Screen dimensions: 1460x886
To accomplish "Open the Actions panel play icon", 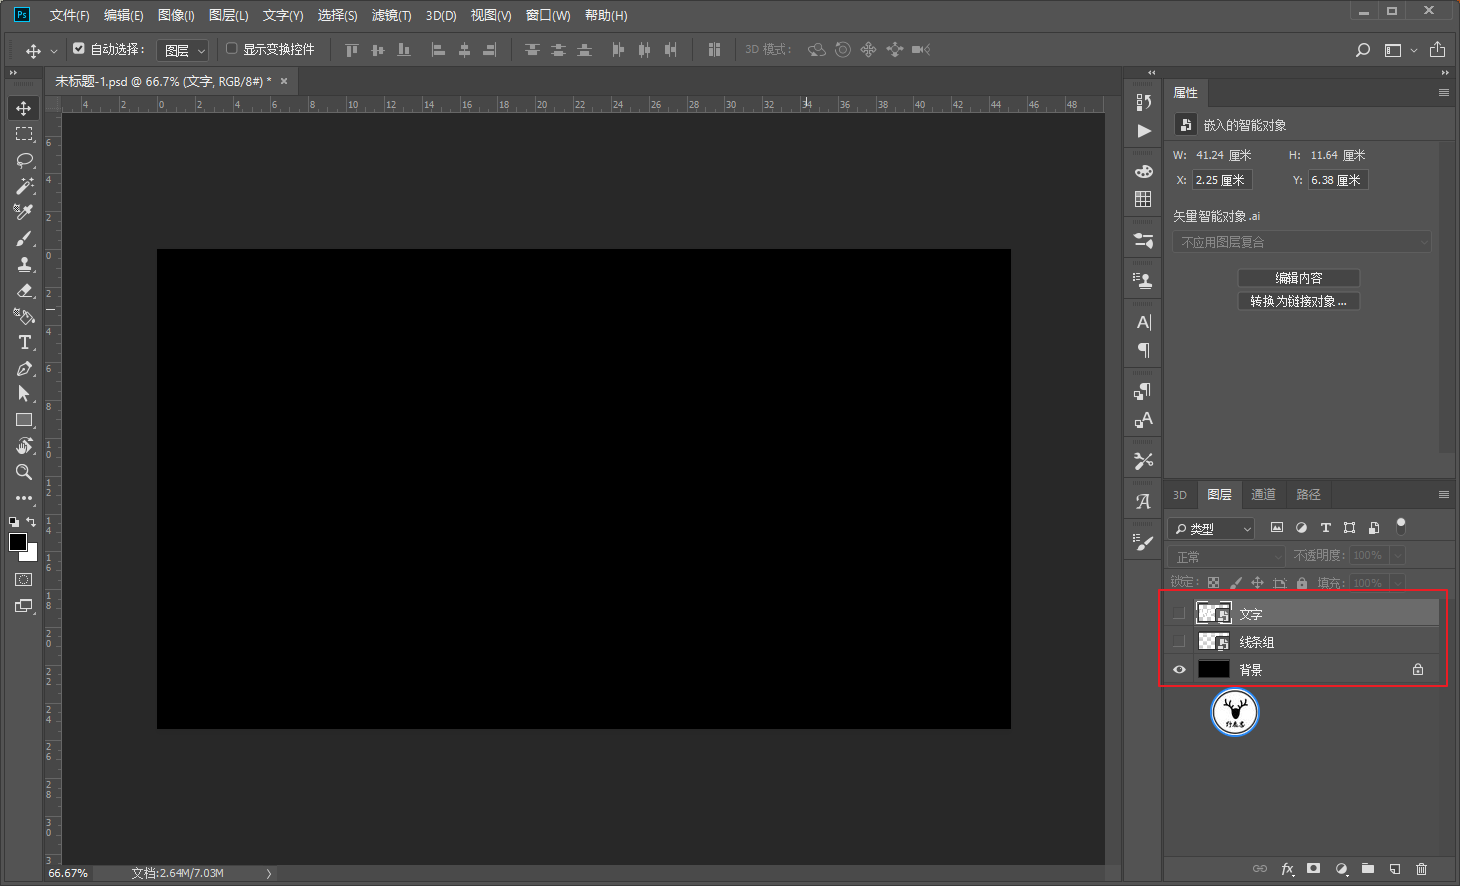I will tap(1144, 131).
